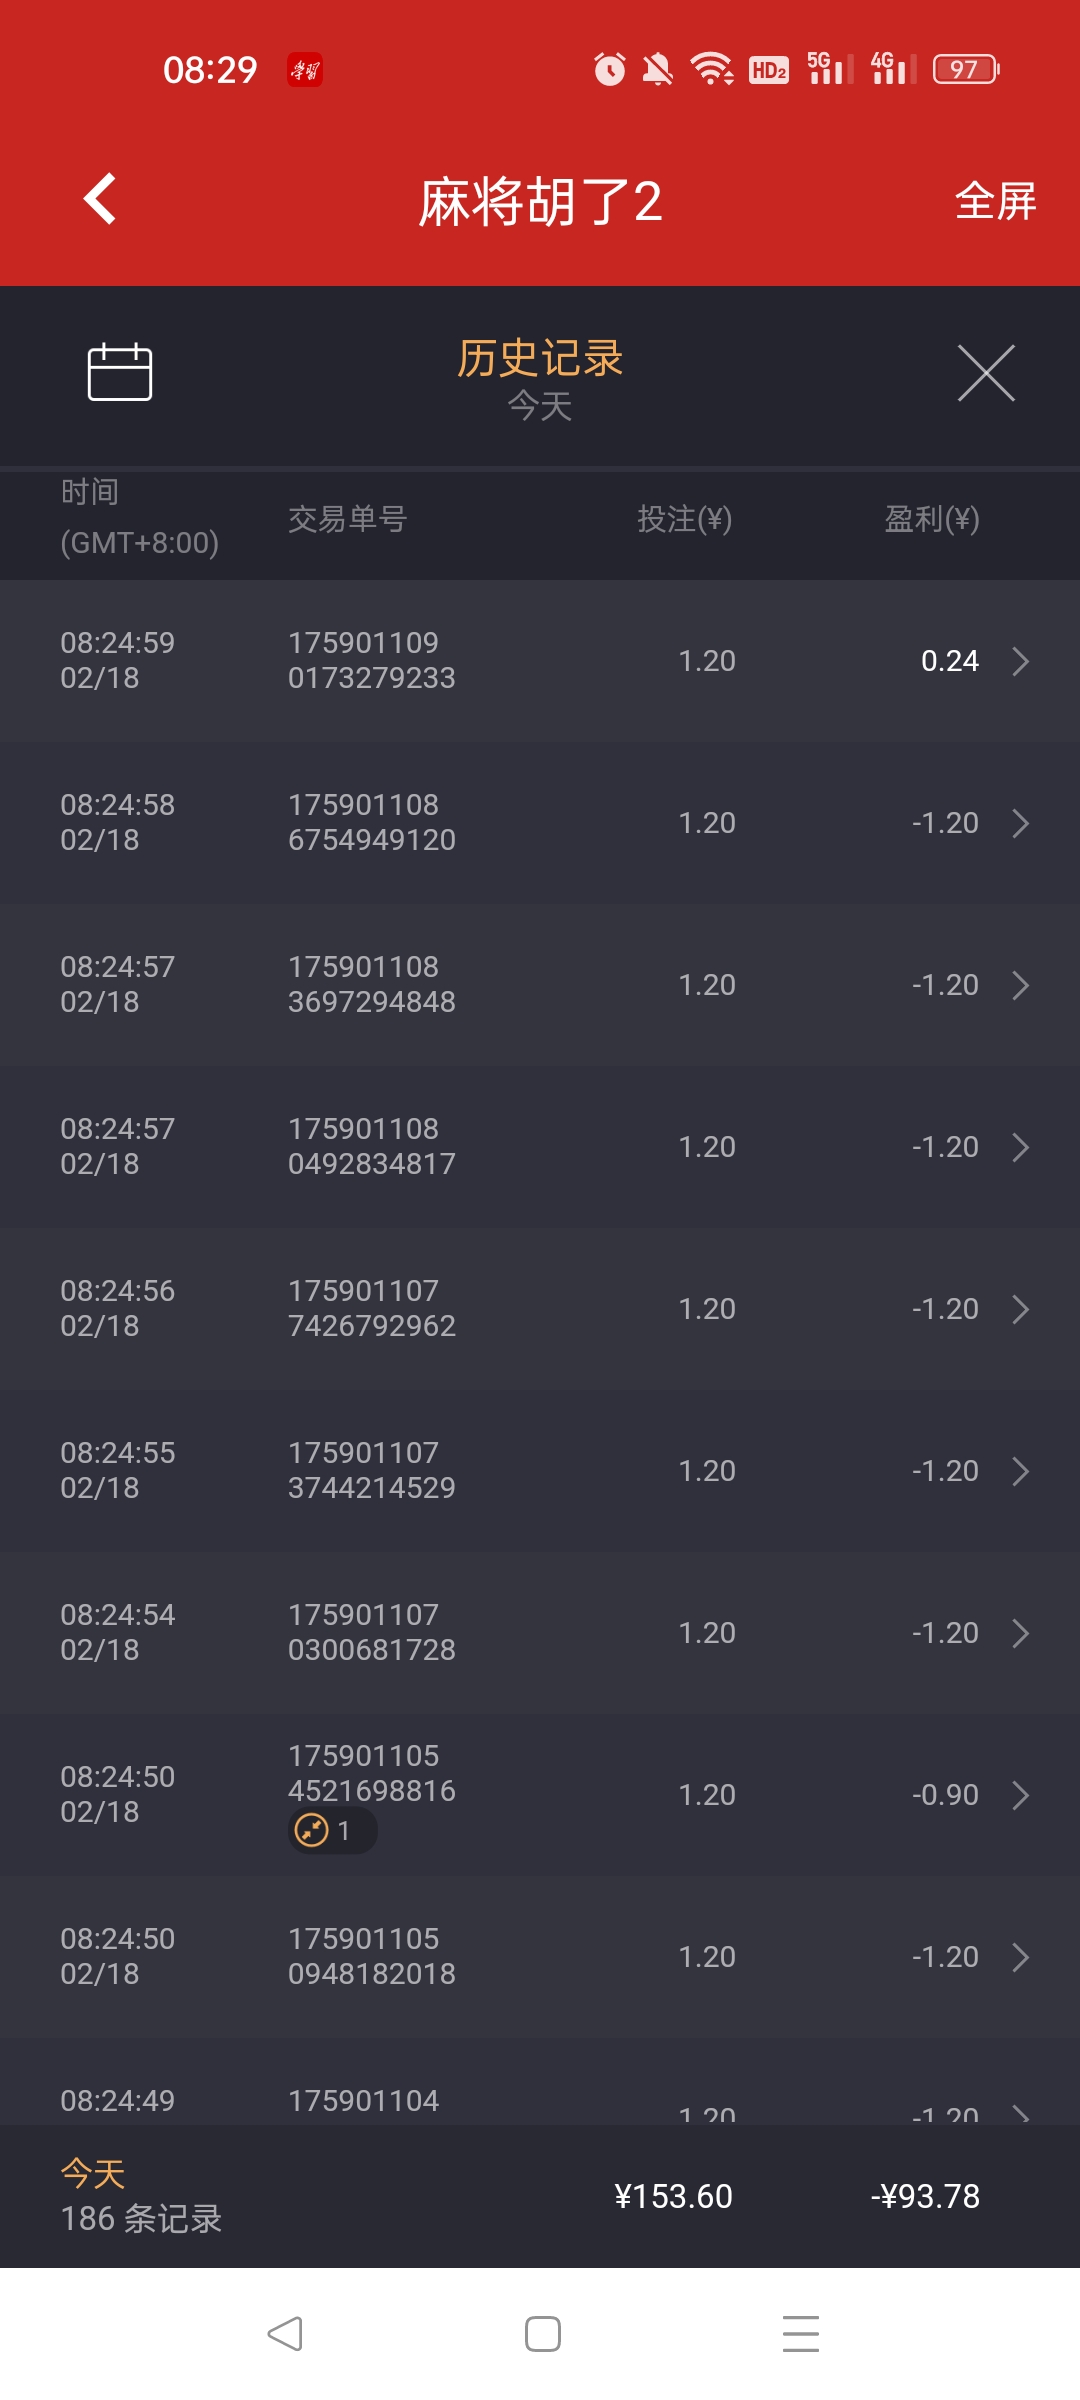The height and width of the screenshot is (2400, 1080).
Task: Select order number ending 3697294848
Action: (372, 984)
